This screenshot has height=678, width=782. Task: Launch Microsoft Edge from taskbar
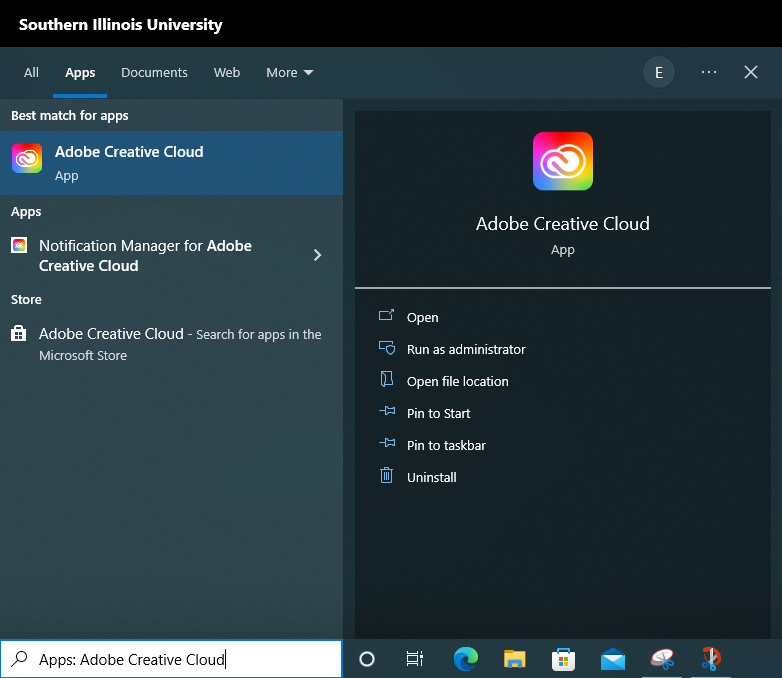click(466, 659)
